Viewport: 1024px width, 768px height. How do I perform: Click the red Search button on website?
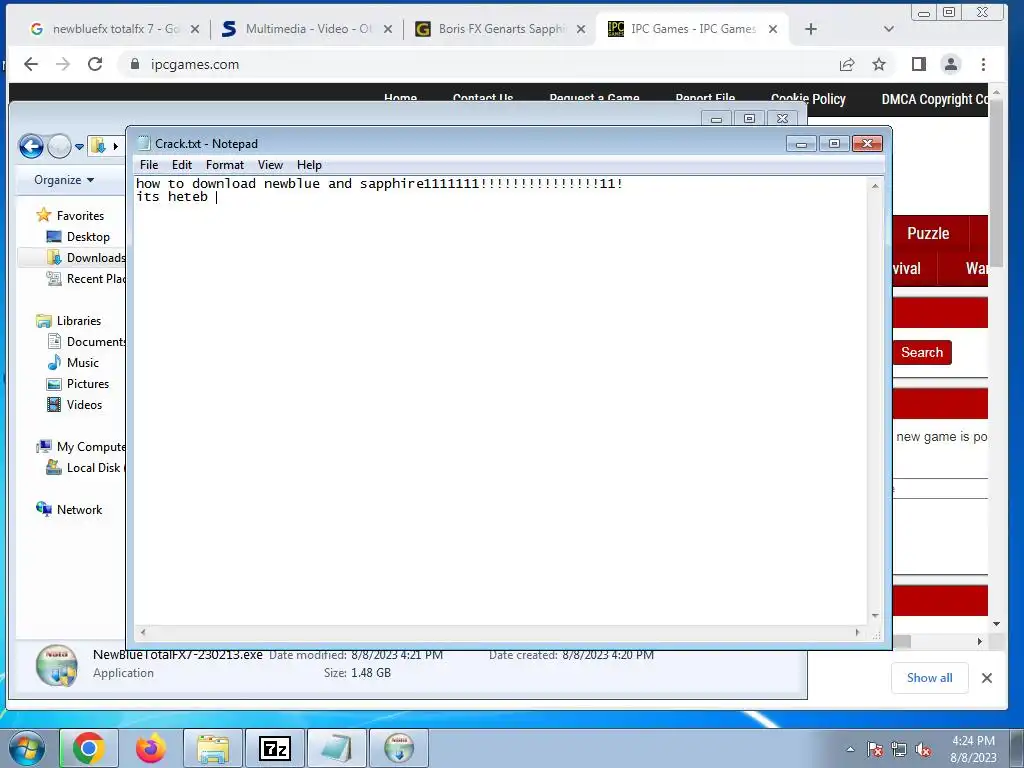click(x=921, y=353)
